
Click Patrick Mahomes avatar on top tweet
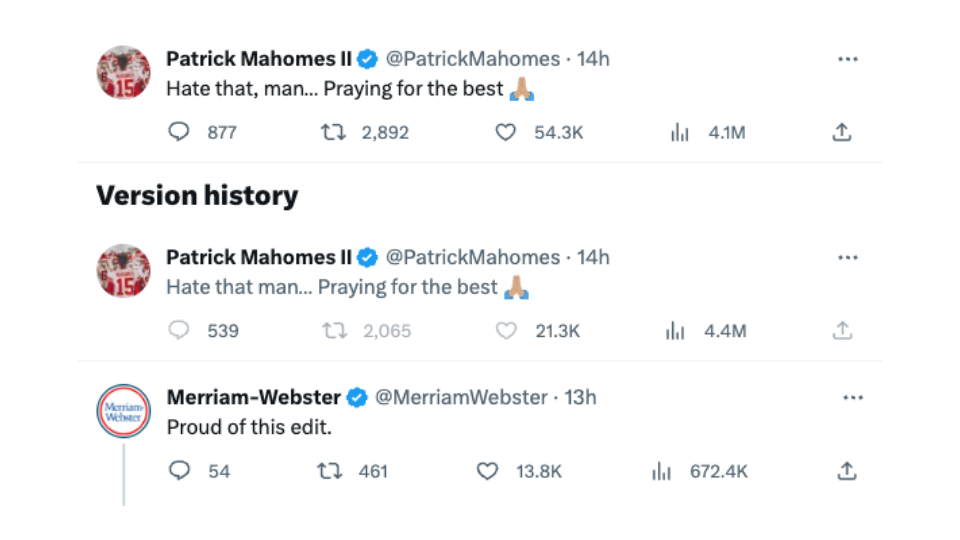pyautogui.click(x=124, y=72)
